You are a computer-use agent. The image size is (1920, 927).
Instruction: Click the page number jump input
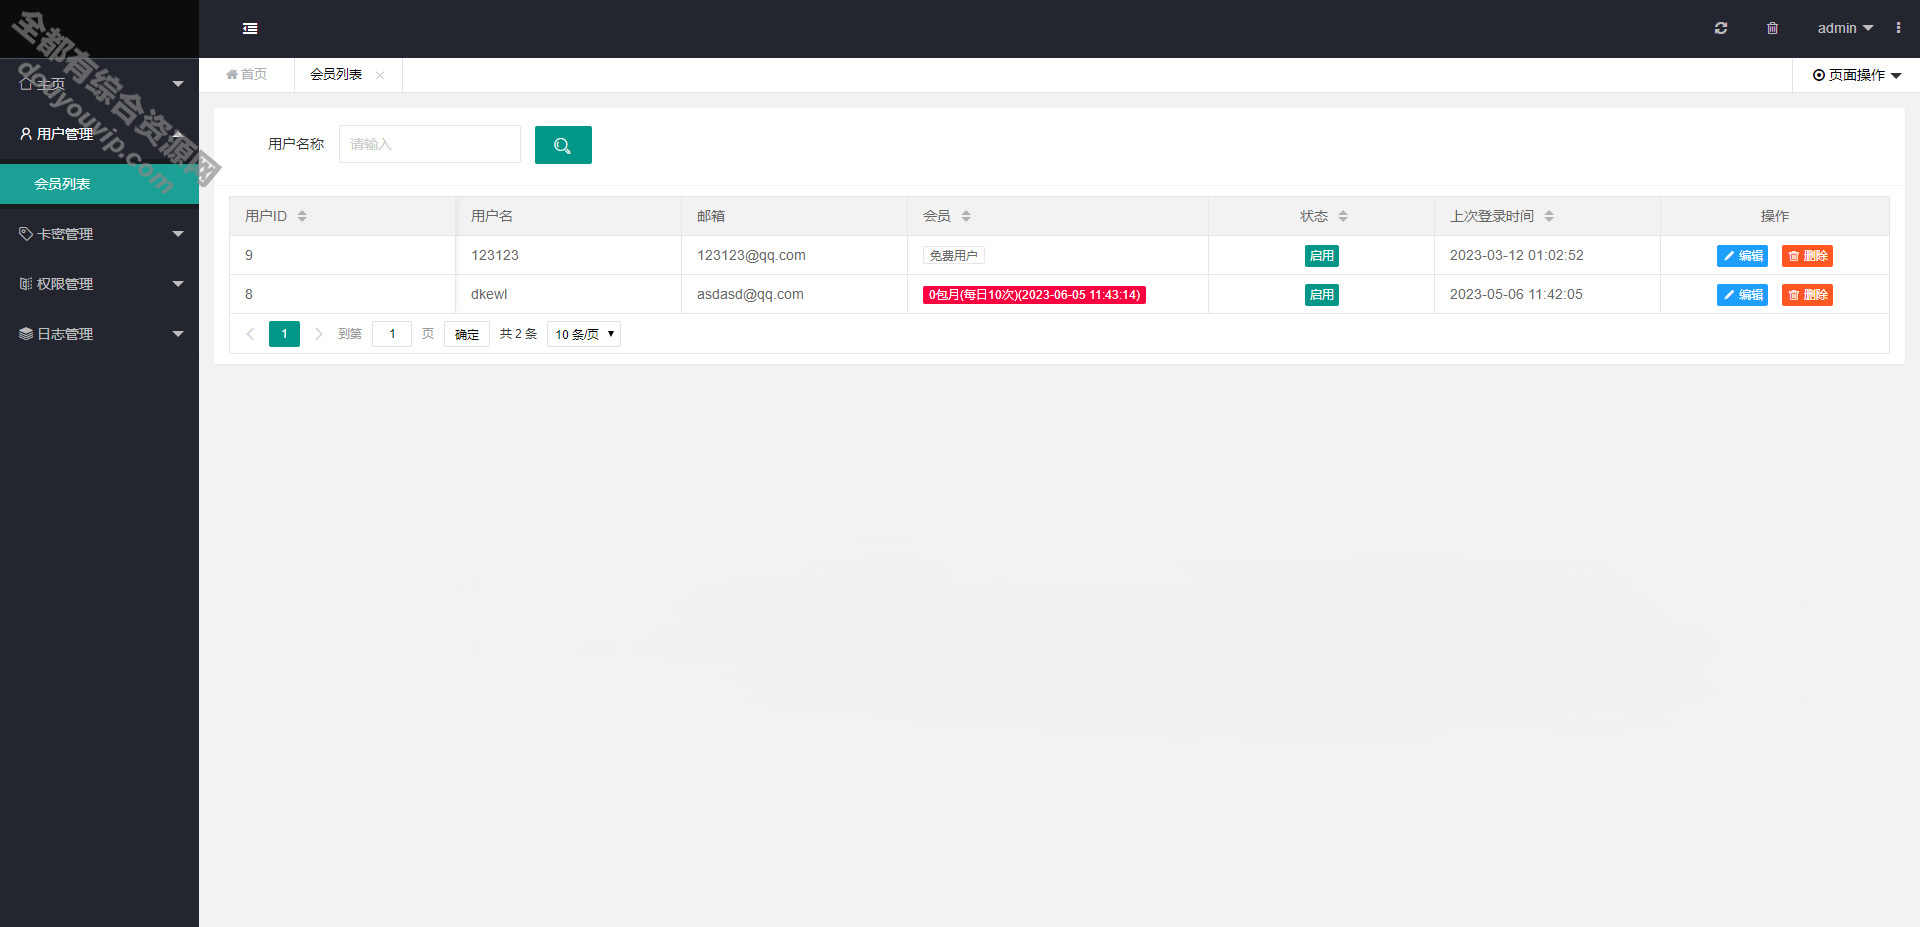(x=392, y=334)
